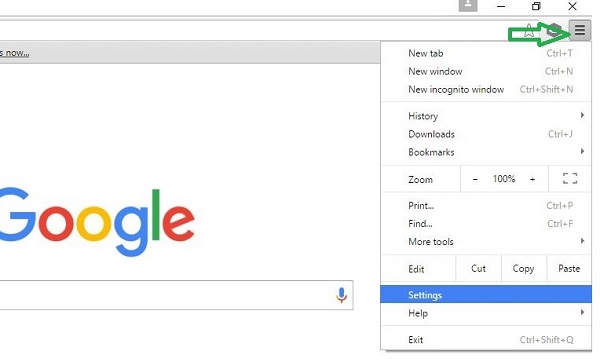600x362 pixels.
Task: Bookmark this page with the star icon
Action: [x=529, y=31]
